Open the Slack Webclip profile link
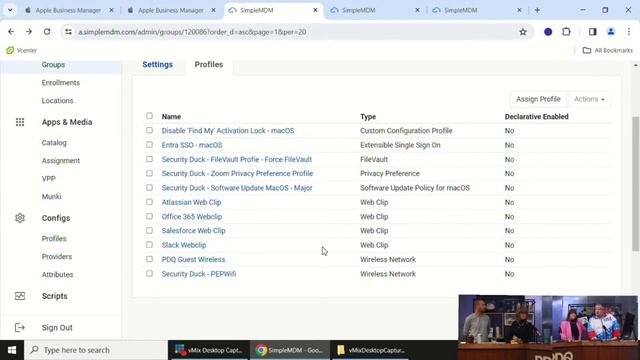 (184, 245)
